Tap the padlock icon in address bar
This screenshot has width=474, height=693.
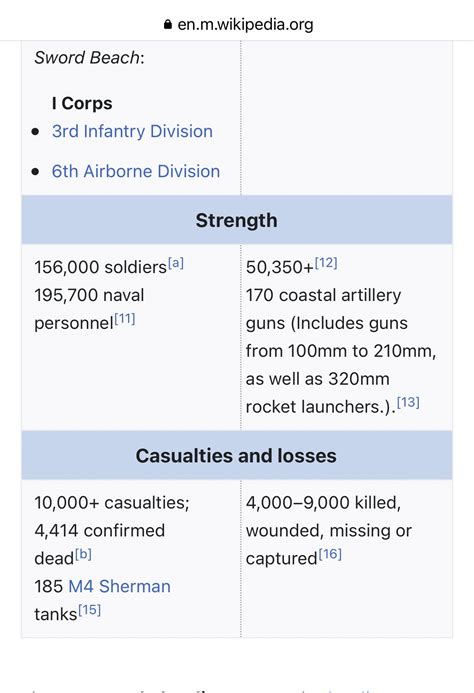pyautogui.click(x=168, y=24)
